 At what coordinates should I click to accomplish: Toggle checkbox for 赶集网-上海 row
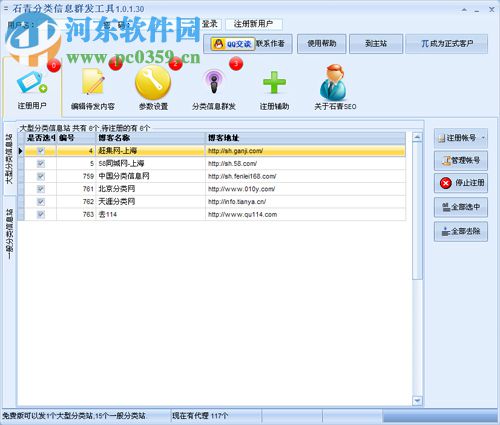pyautogui.click(x=41, y=151)
